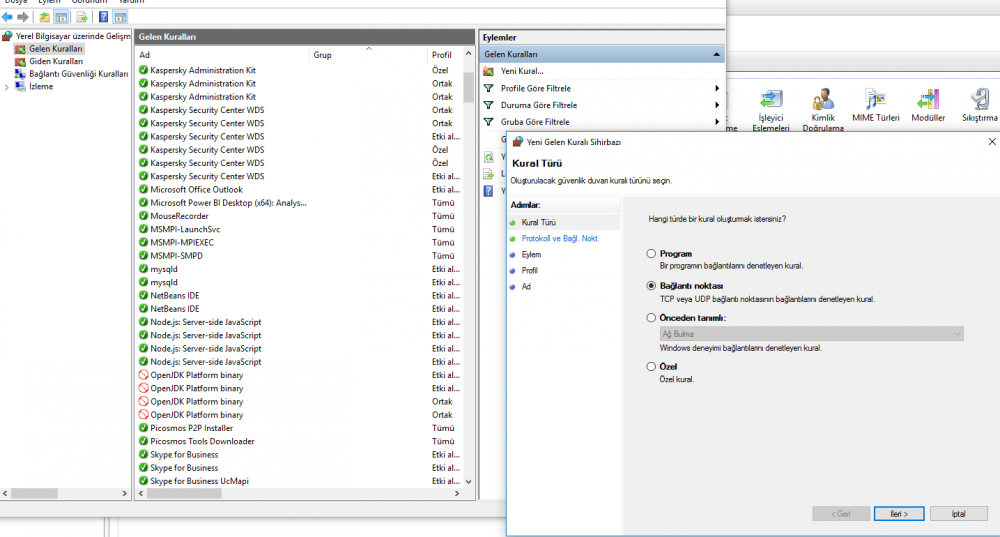The width and height of the screenshot is (1000, 537).
Task: Click the green refresh icon in the Eylemler pane
Action: (489, 157)
